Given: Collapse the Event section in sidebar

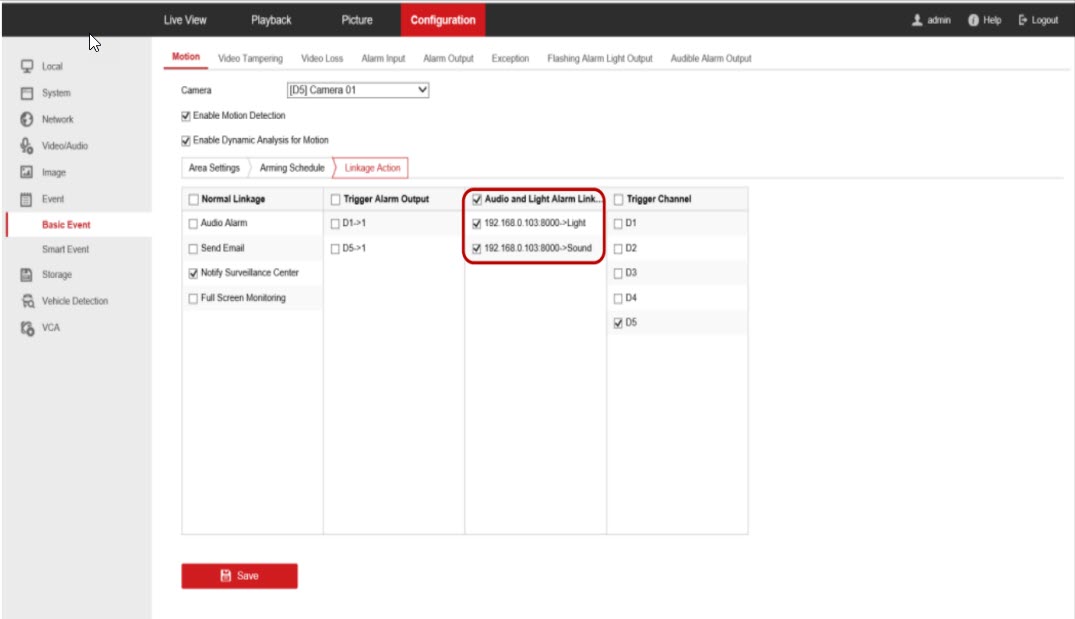Looking at the screenshot, I should pos(52,199).
